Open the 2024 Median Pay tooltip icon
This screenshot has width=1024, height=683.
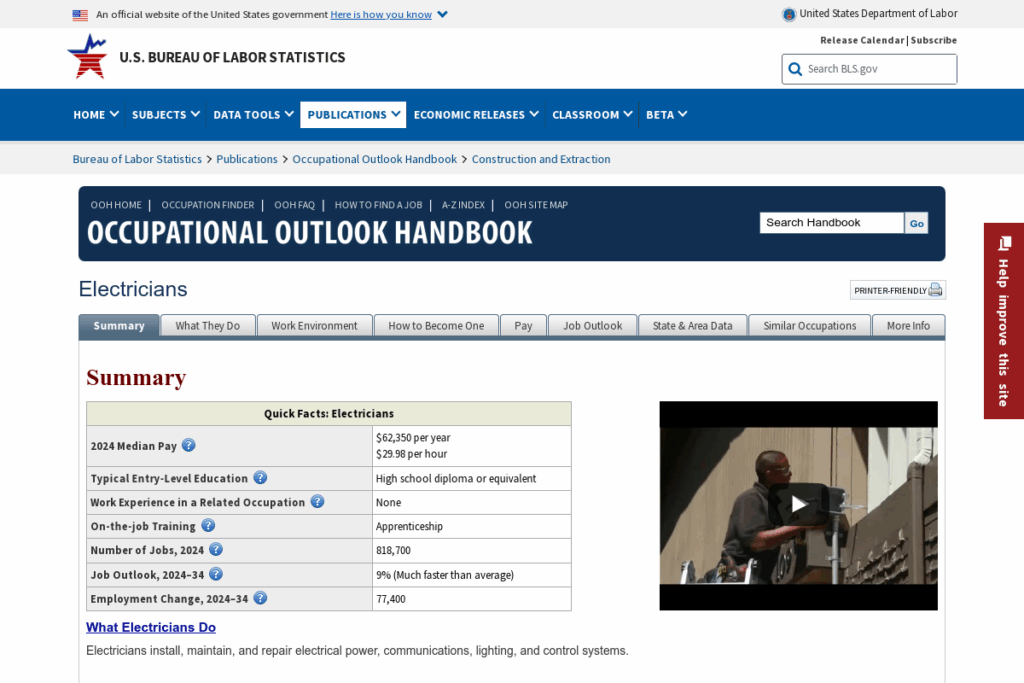coord(188,444)
